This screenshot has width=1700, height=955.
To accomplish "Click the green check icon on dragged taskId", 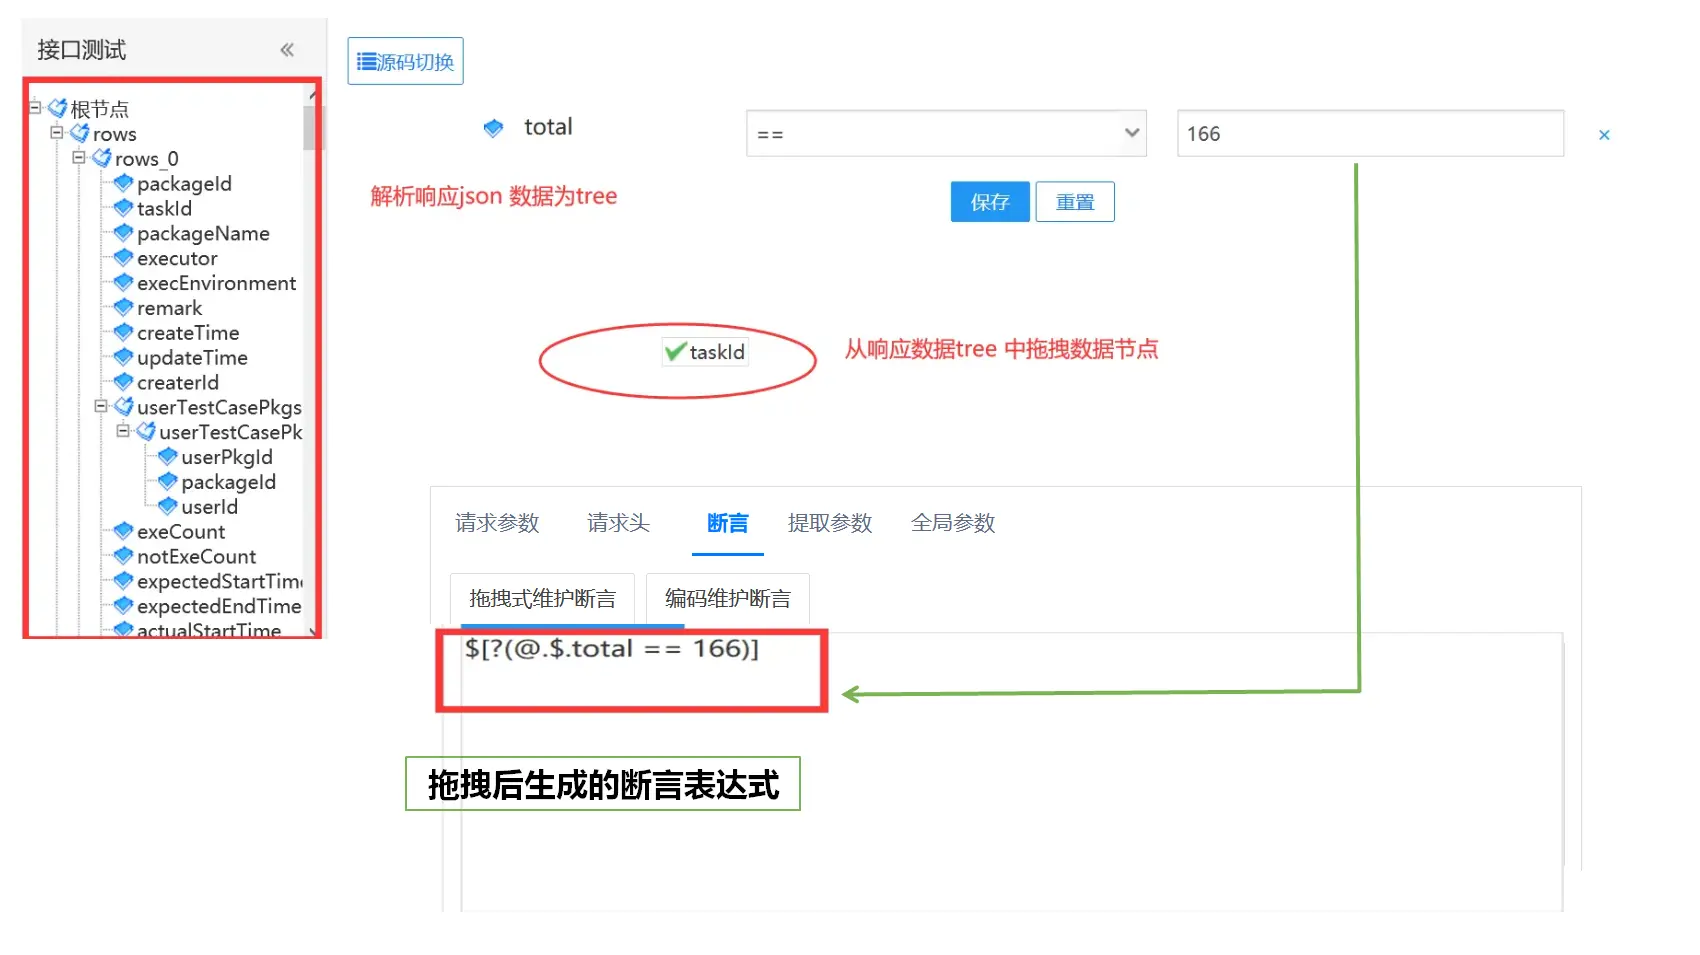I will click(676, 351).
